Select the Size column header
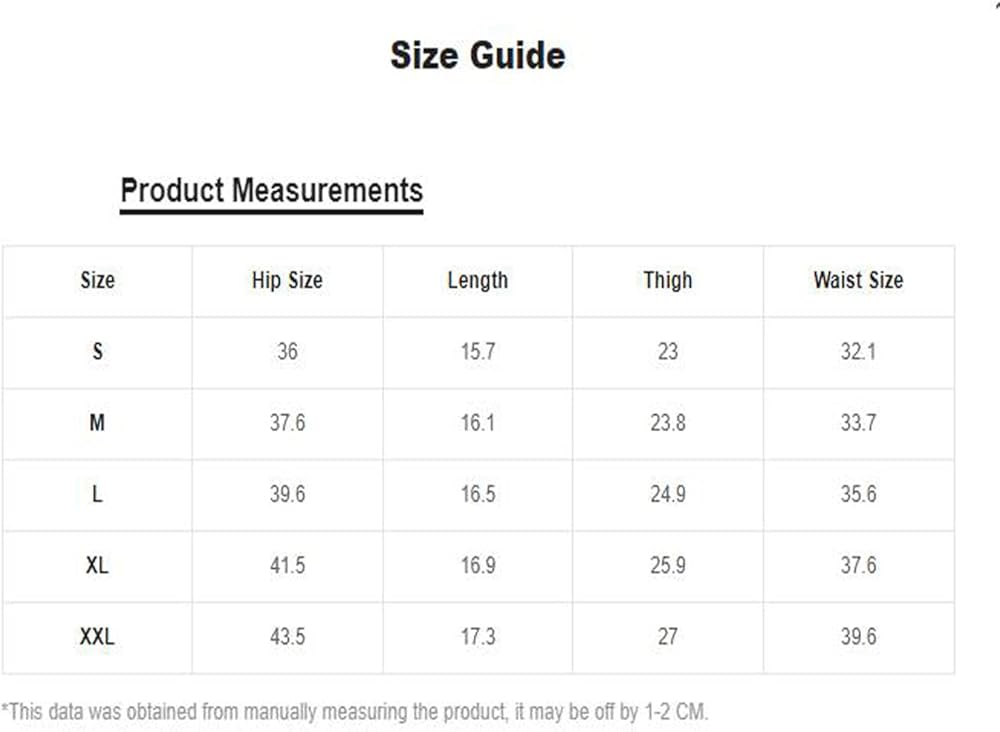Image resolution: width=1000 pixels, height=732 pixels. (x=97, y=281)
